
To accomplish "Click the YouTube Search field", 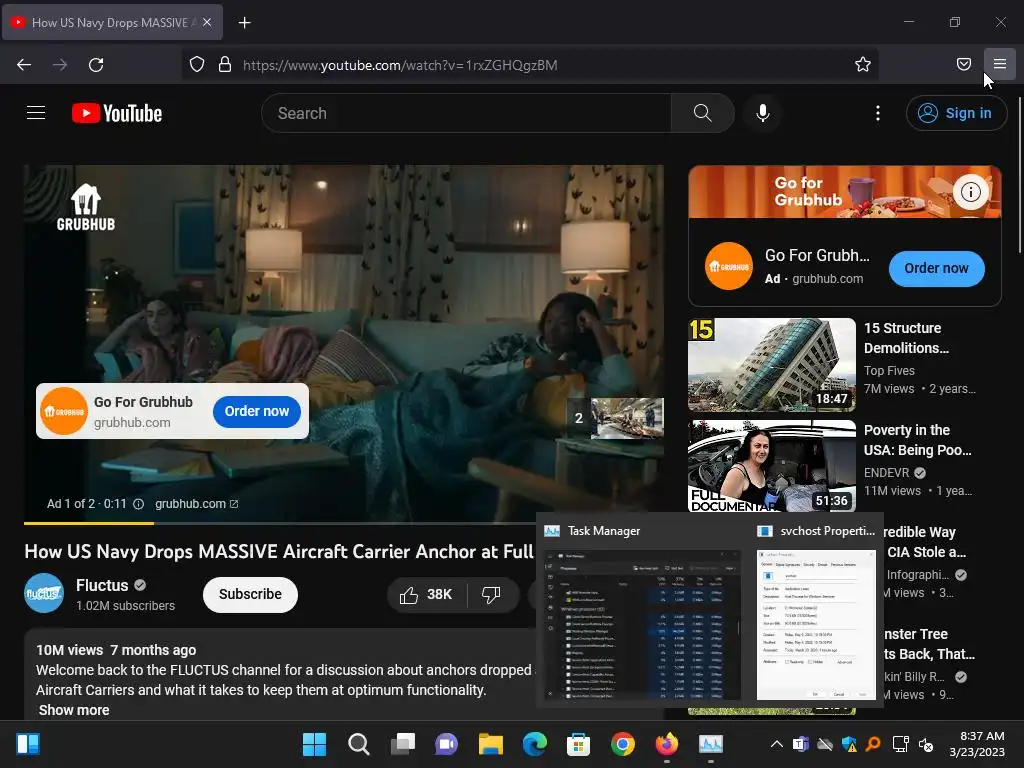I will [466, 113].
